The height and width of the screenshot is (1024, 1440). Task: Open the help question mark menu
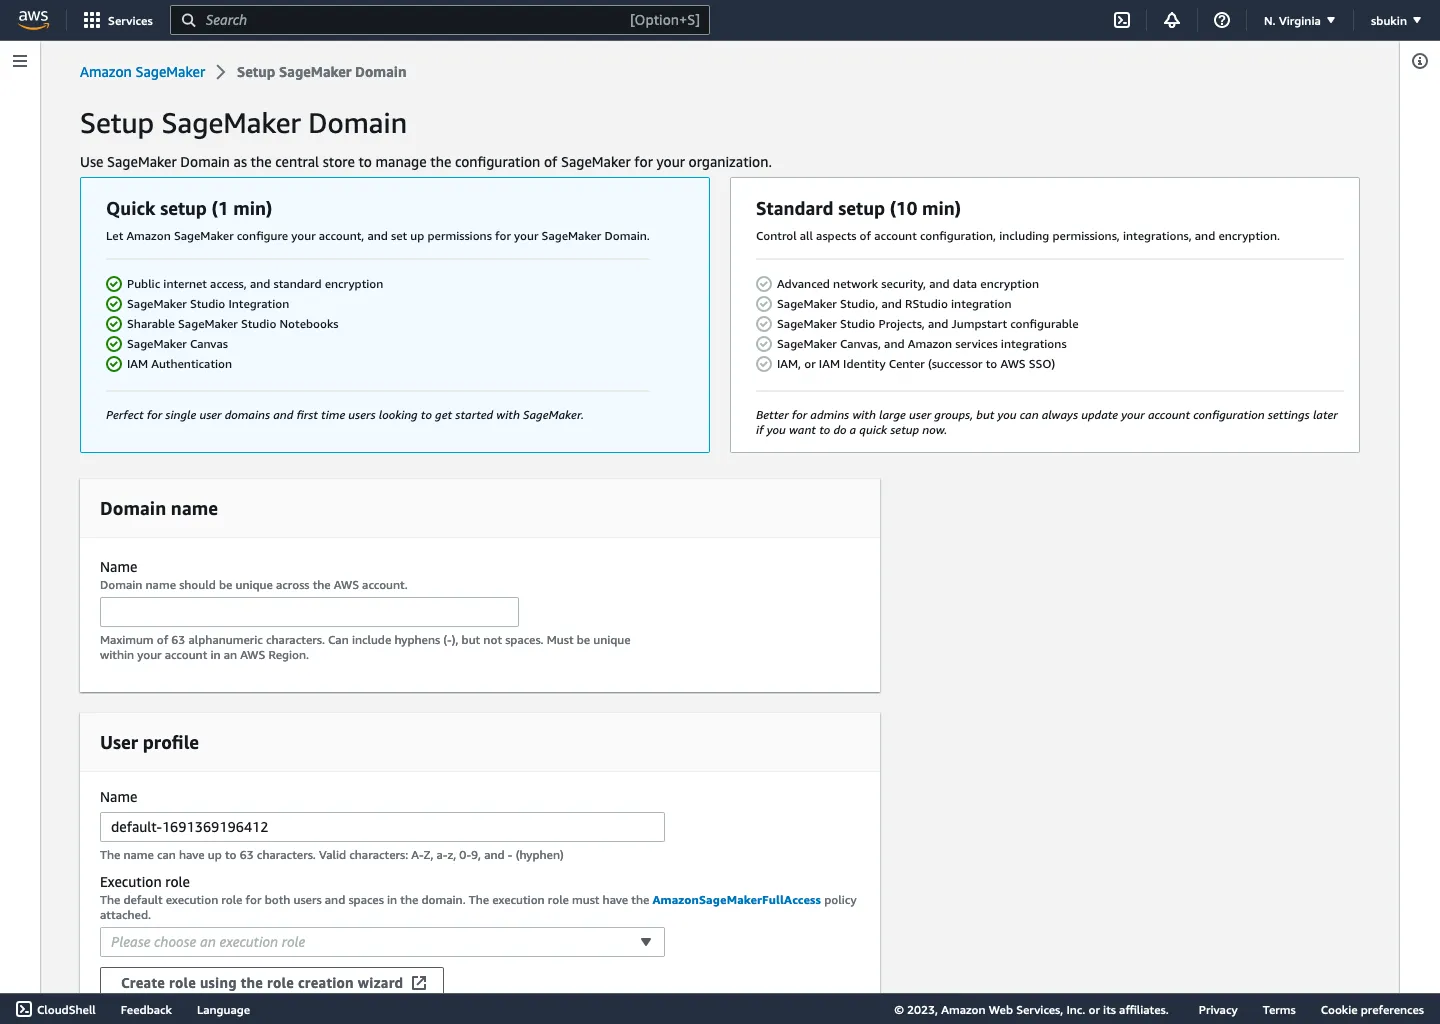pos(1222,20)
